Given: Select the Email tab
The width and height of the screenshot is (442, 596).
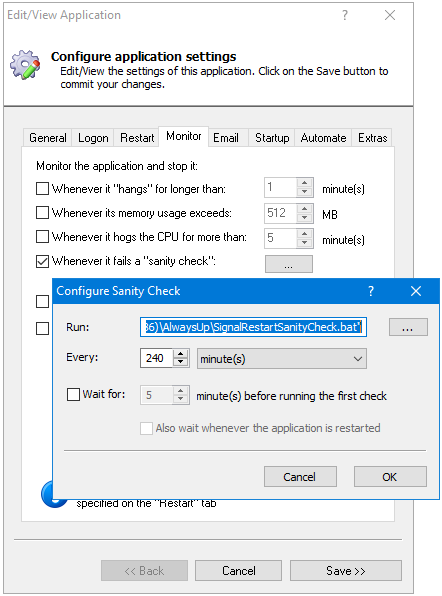Looking at the screenshot, I should point(226,138).
